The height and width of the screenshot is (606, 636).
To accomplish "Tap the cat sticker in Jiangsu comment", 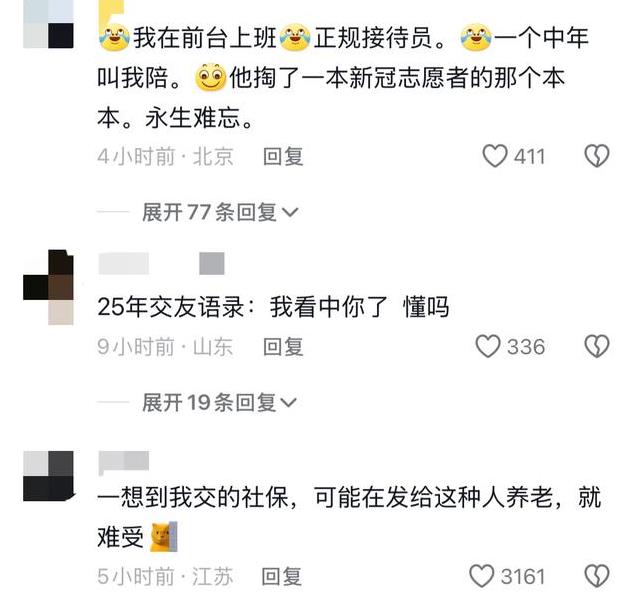I will 164,537.
